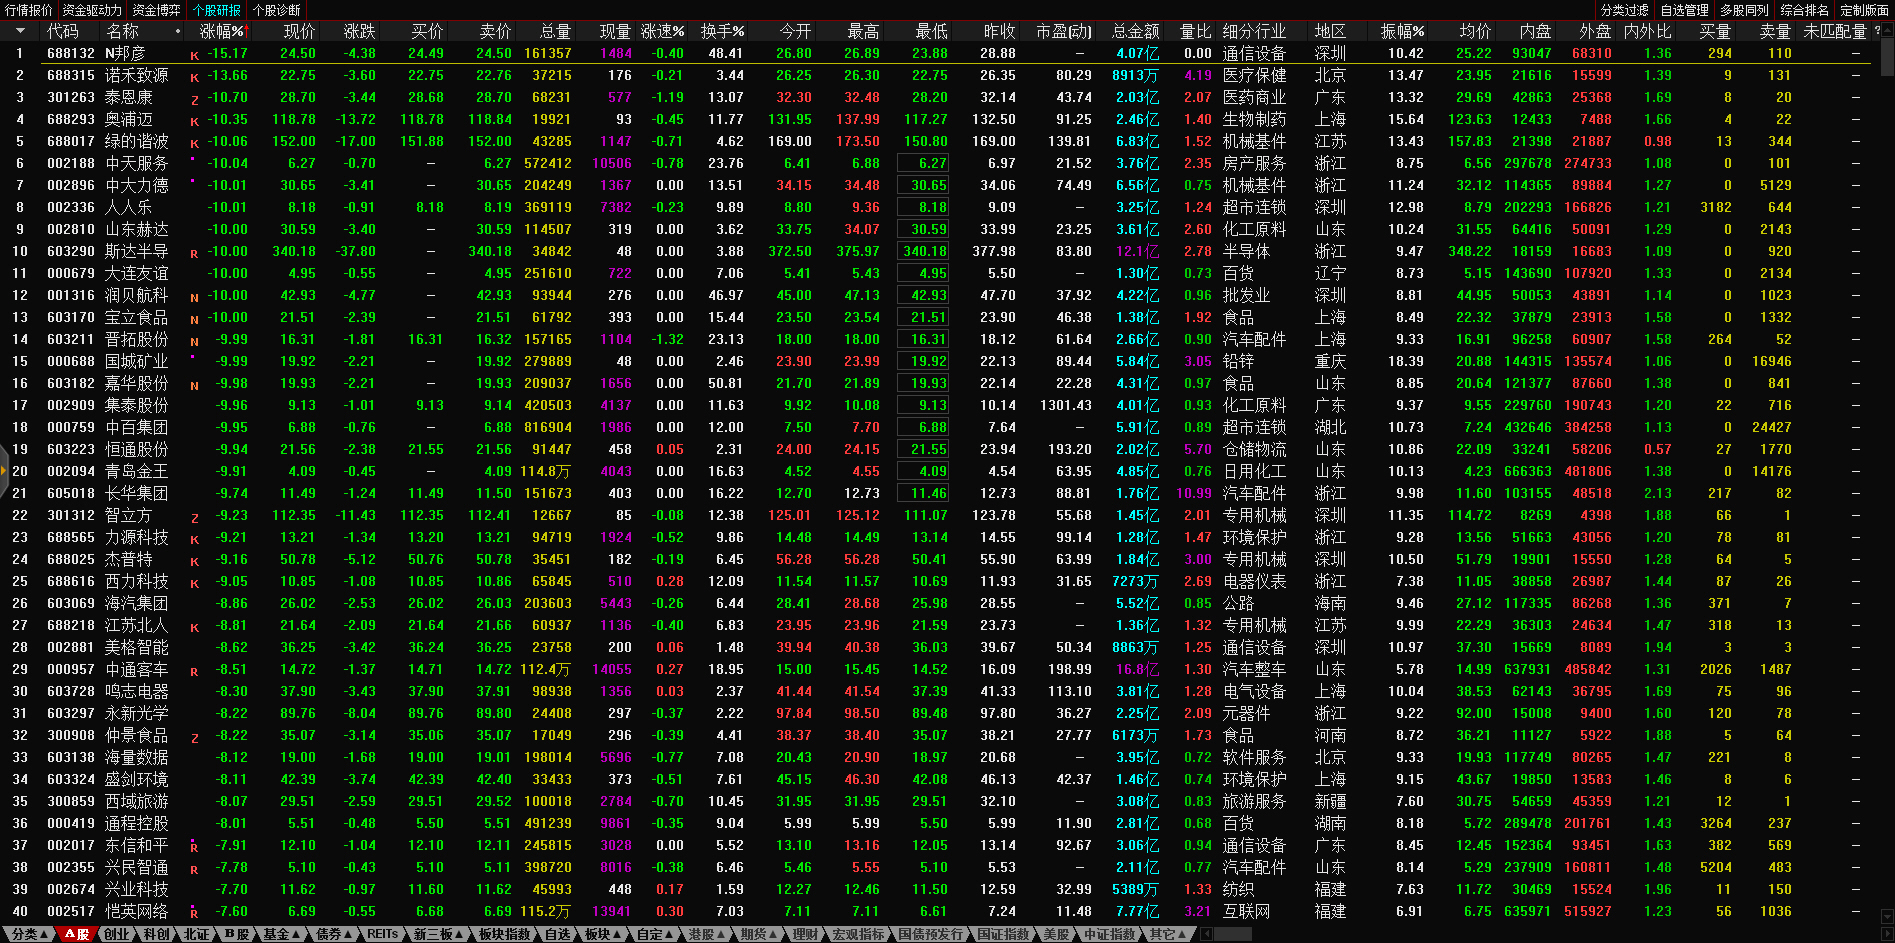The width and height of the screenshot is (1895, 943).
Task: Click the K marker icon beside N邦彦
Action: 195,56
